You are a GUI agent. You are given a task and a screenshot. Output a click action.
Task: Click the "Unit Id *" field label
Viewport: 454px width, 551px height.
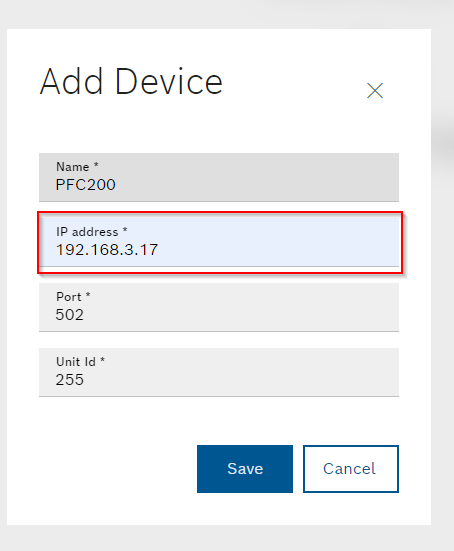[x=80, y=362]
